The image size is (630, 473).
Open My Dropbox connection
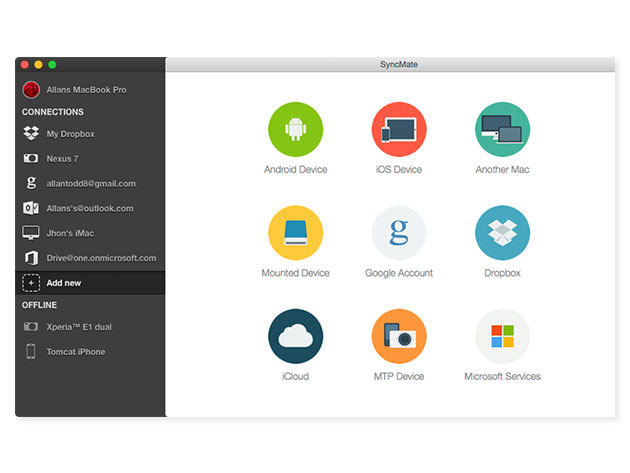(x=90, y=133)
